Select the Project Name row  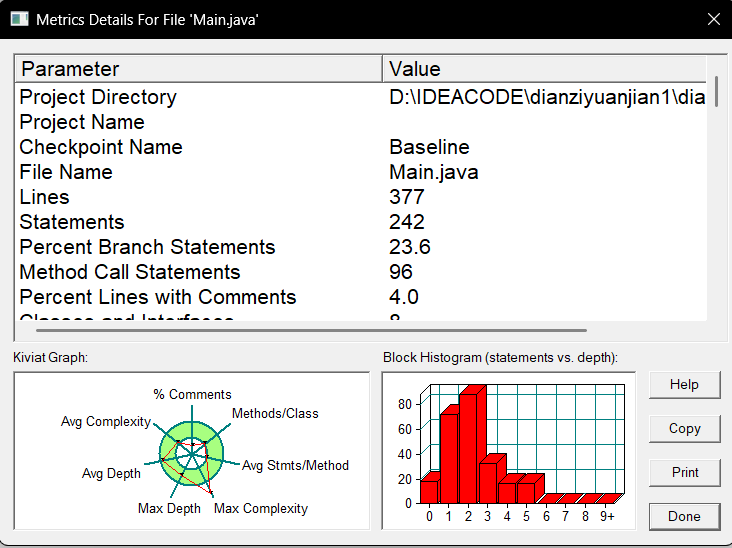(360, 122)
